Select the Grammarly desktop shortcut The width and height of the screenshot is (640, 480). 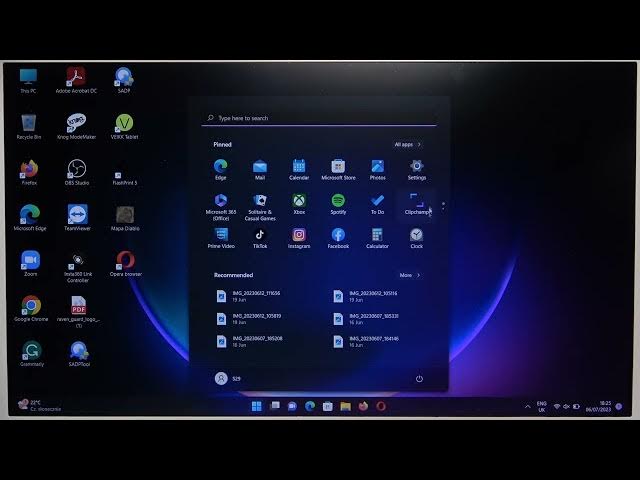click(x=32, y=353)
